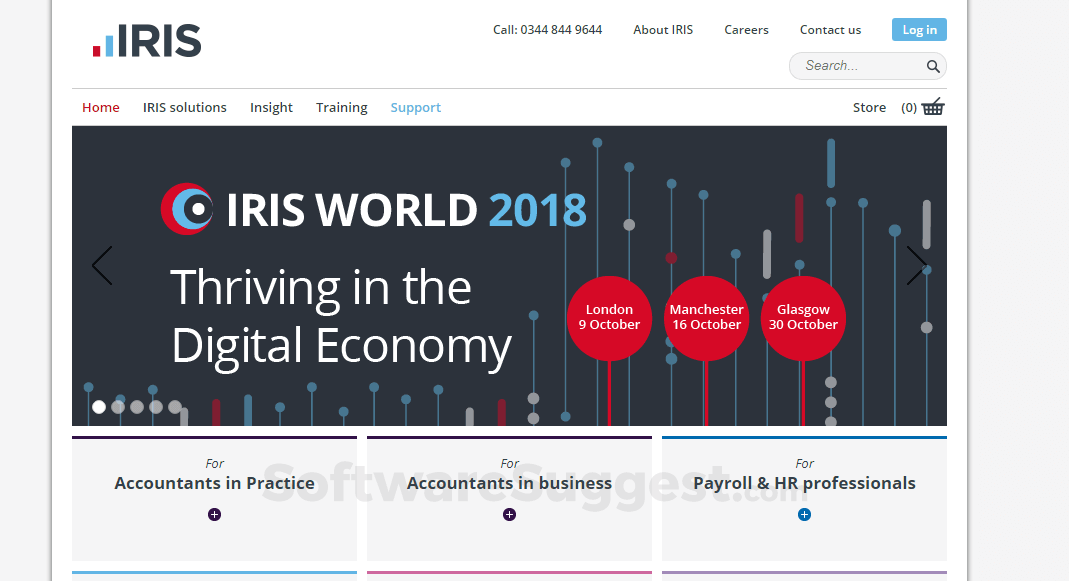
Task: Expand the Training navigation menu
Action: [341, 107]
